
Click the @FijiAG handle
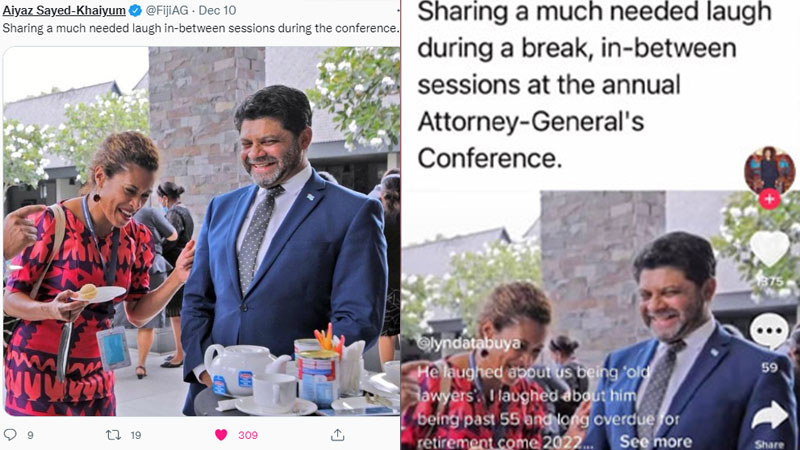pos(167,10)
